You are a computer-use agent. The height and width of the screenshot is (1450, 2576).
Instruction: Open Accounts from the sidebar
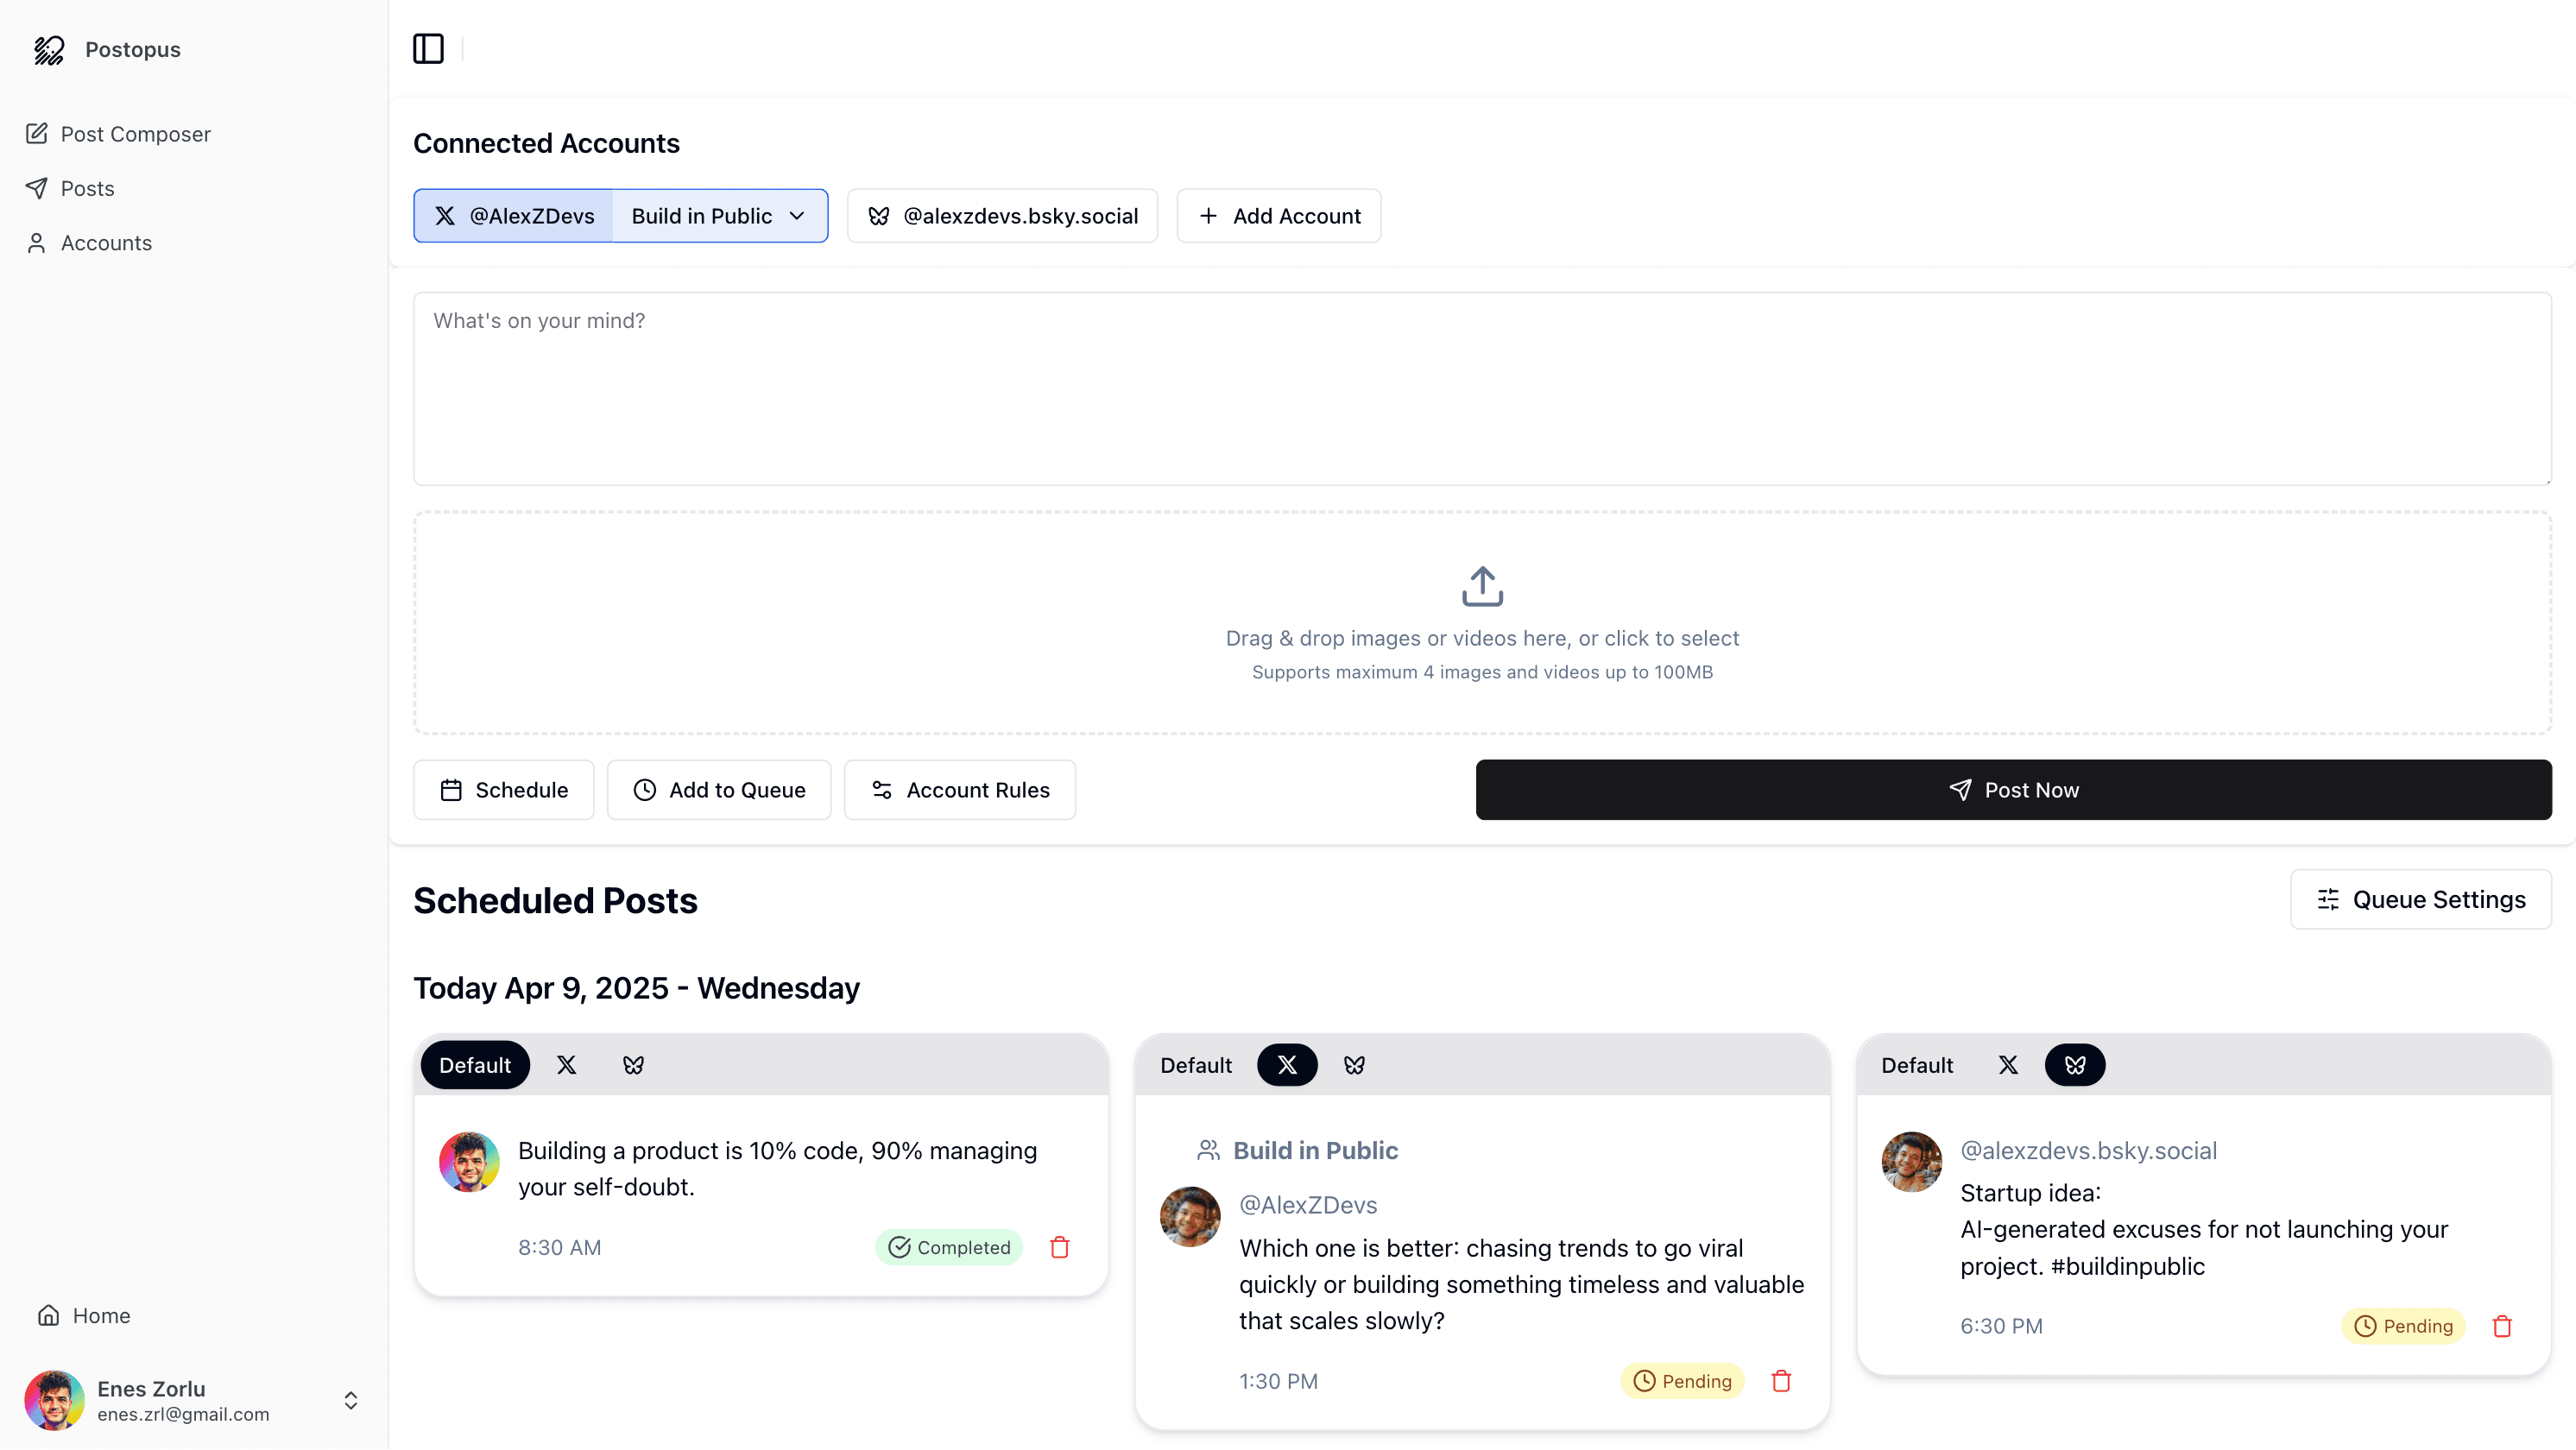(x=106, y=242)
